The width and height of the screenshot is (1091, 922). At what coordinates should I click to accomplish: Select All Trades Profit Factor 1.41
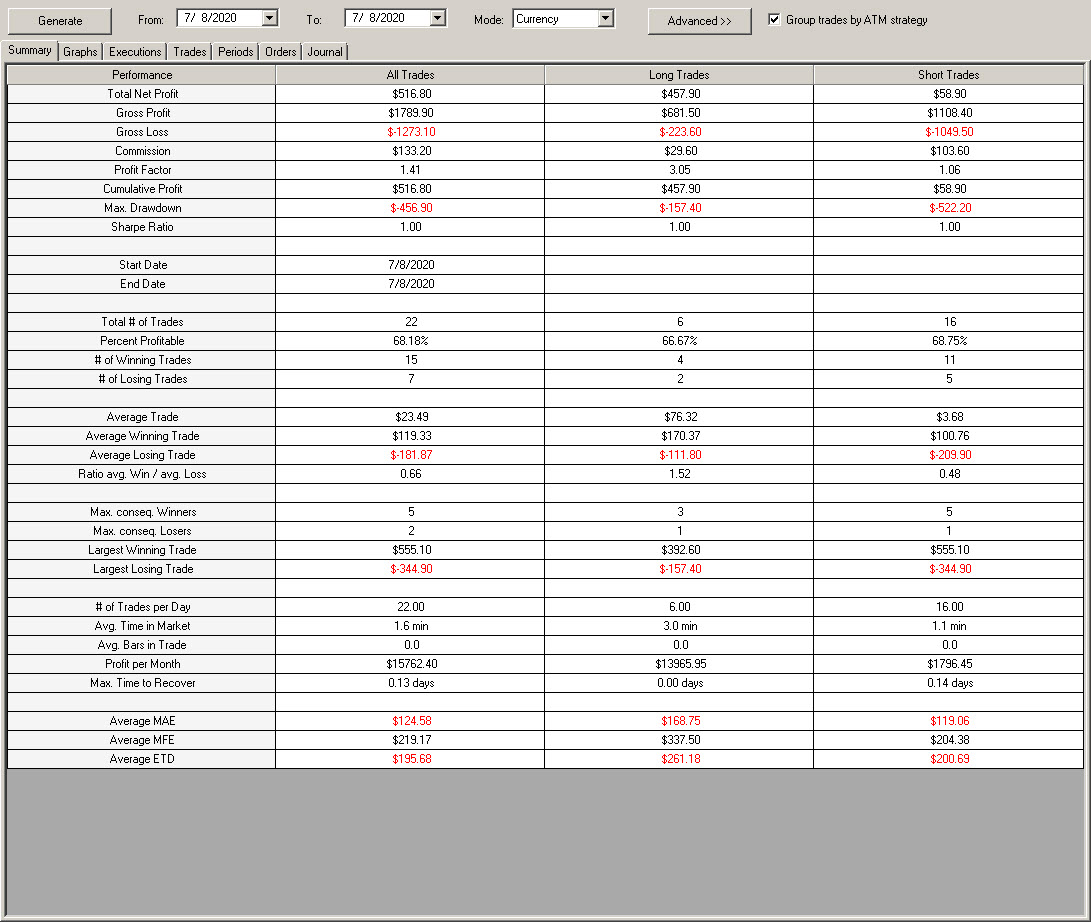pos(411,170)
